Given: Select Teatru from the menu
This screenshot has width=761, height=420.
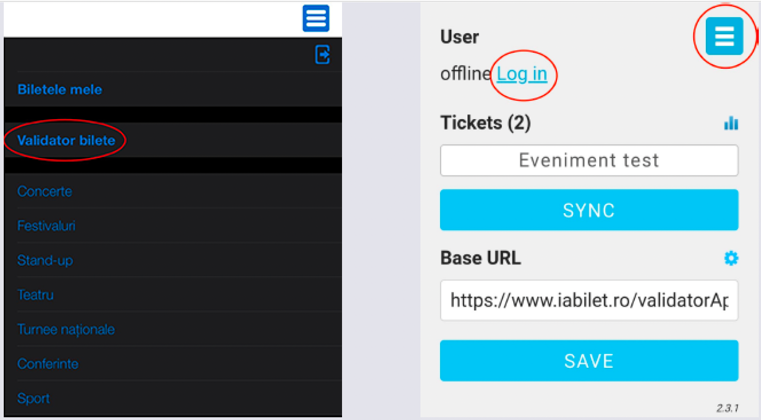Looking at the screenshot, I should (x=36, y=295).
